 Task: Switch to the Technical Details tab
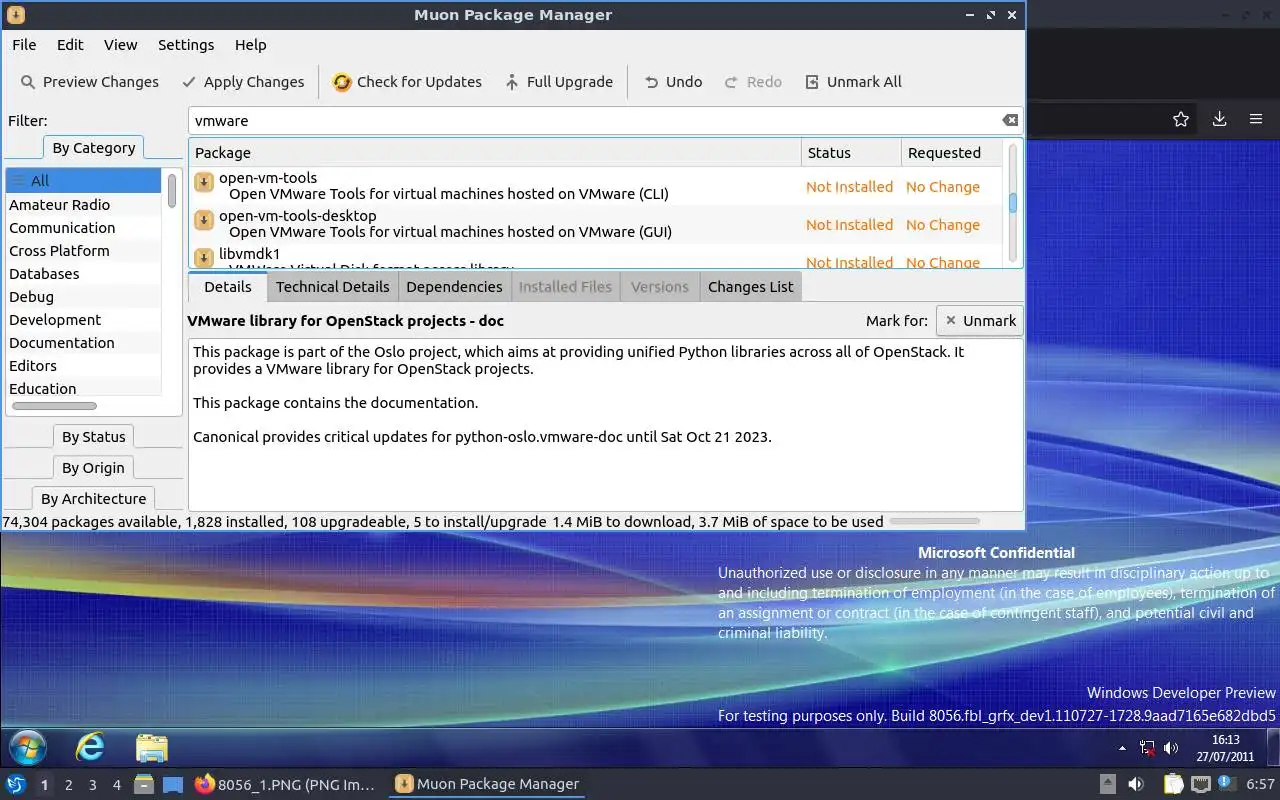click(332, 287)
